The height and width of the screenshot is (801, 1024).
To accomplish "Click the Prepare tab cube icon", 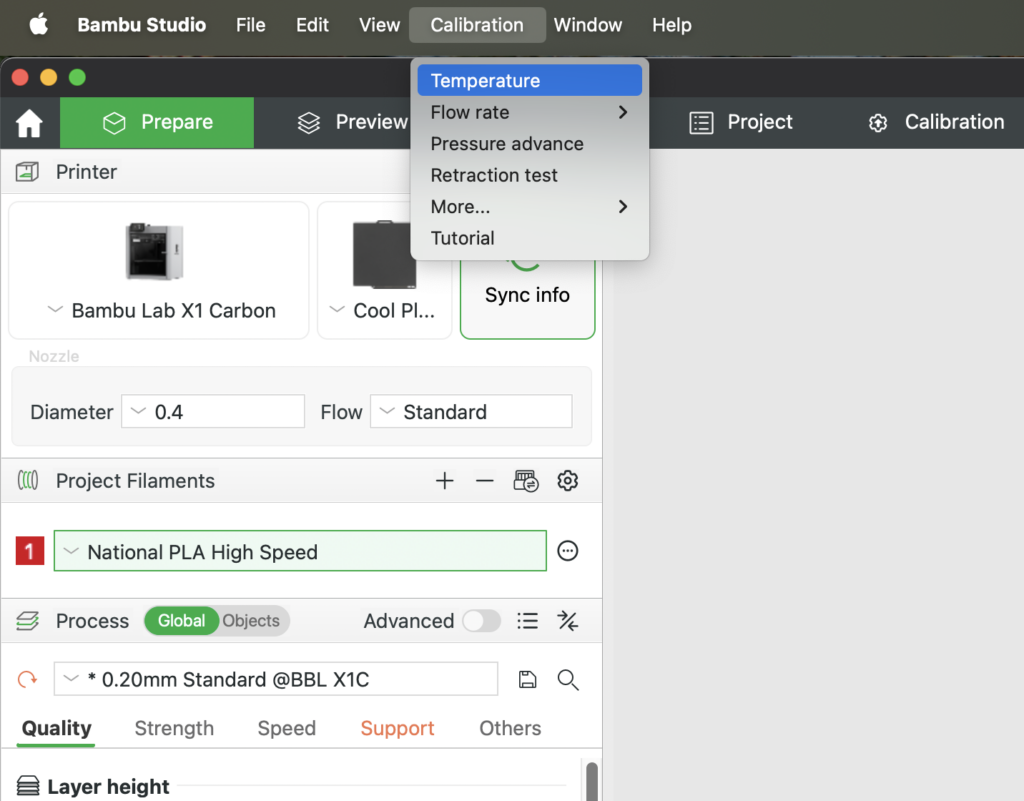I will coord(114,123).
